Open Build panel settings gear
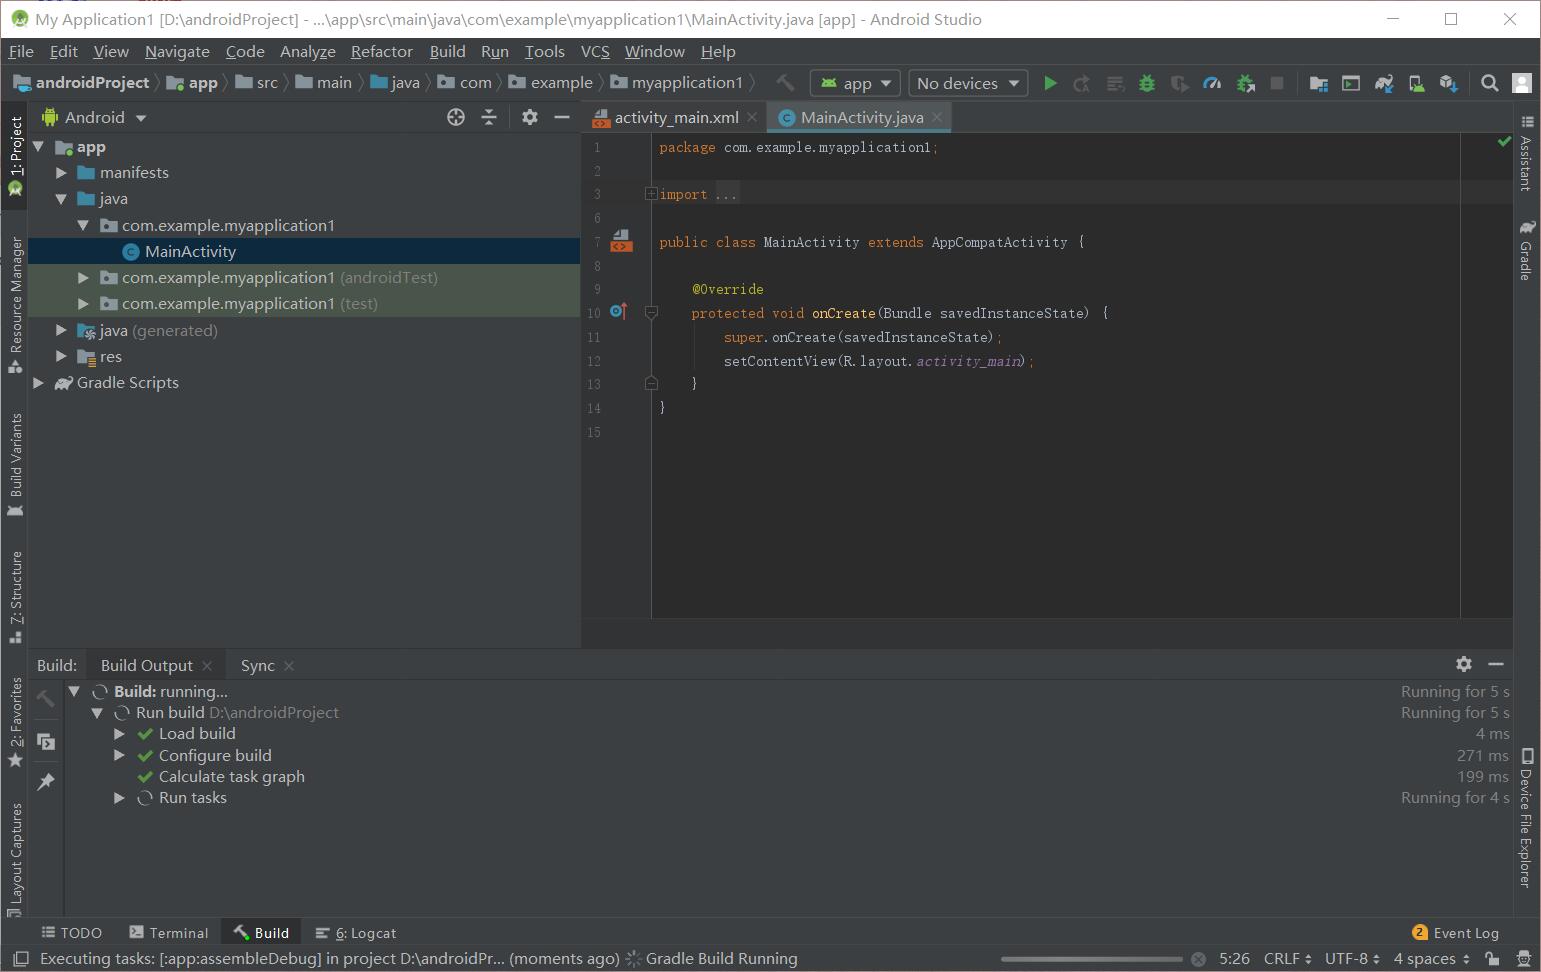Viewport: 1541px width, 972px height. tap(1464, 664)
